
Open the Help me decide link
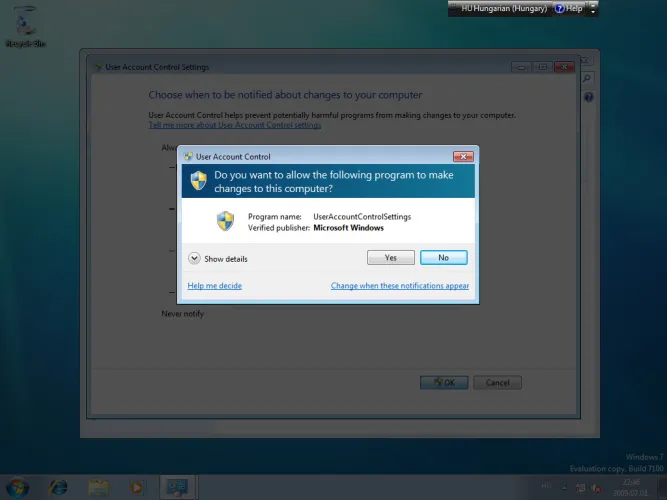tap(214, 286)
